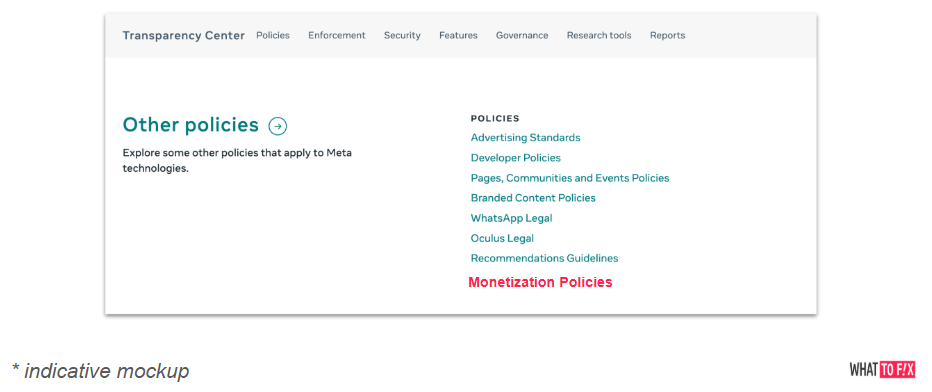This screenshot has width=932, height=392.
Task: Open the Other policies heading link
Action: [x=191, y=125]
